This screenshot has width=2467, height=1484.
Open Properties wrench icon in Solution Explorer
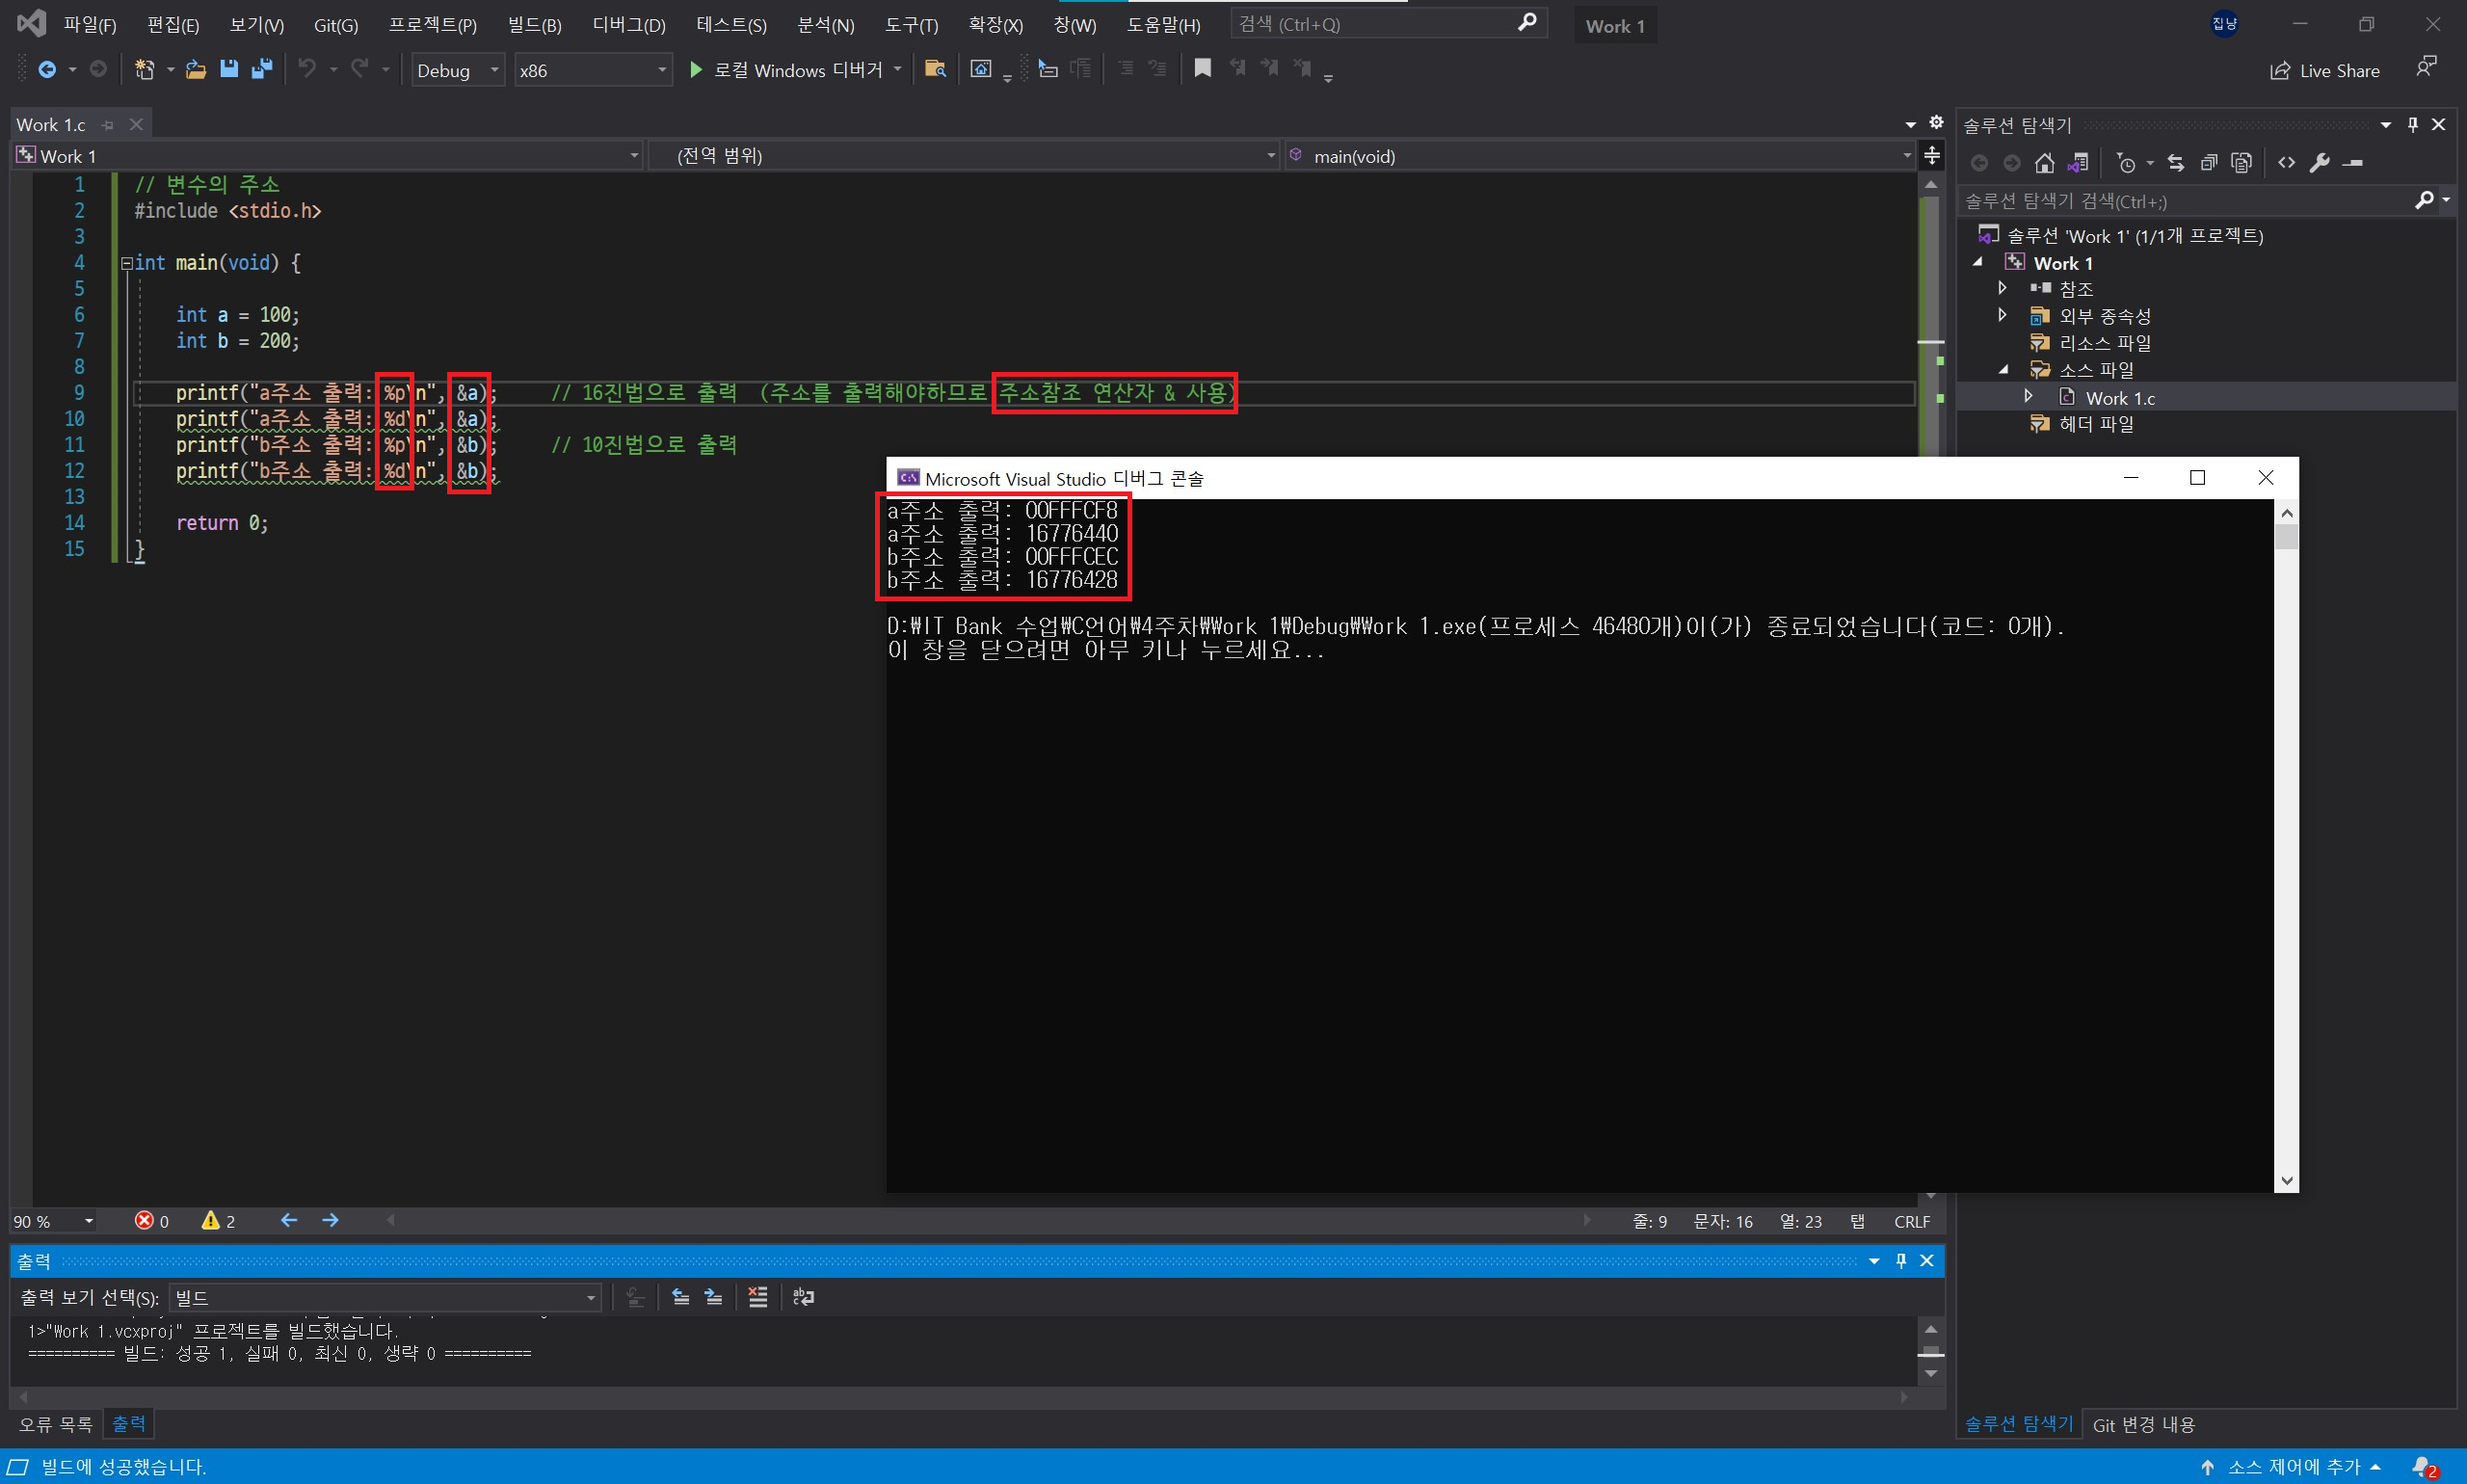2320,162
